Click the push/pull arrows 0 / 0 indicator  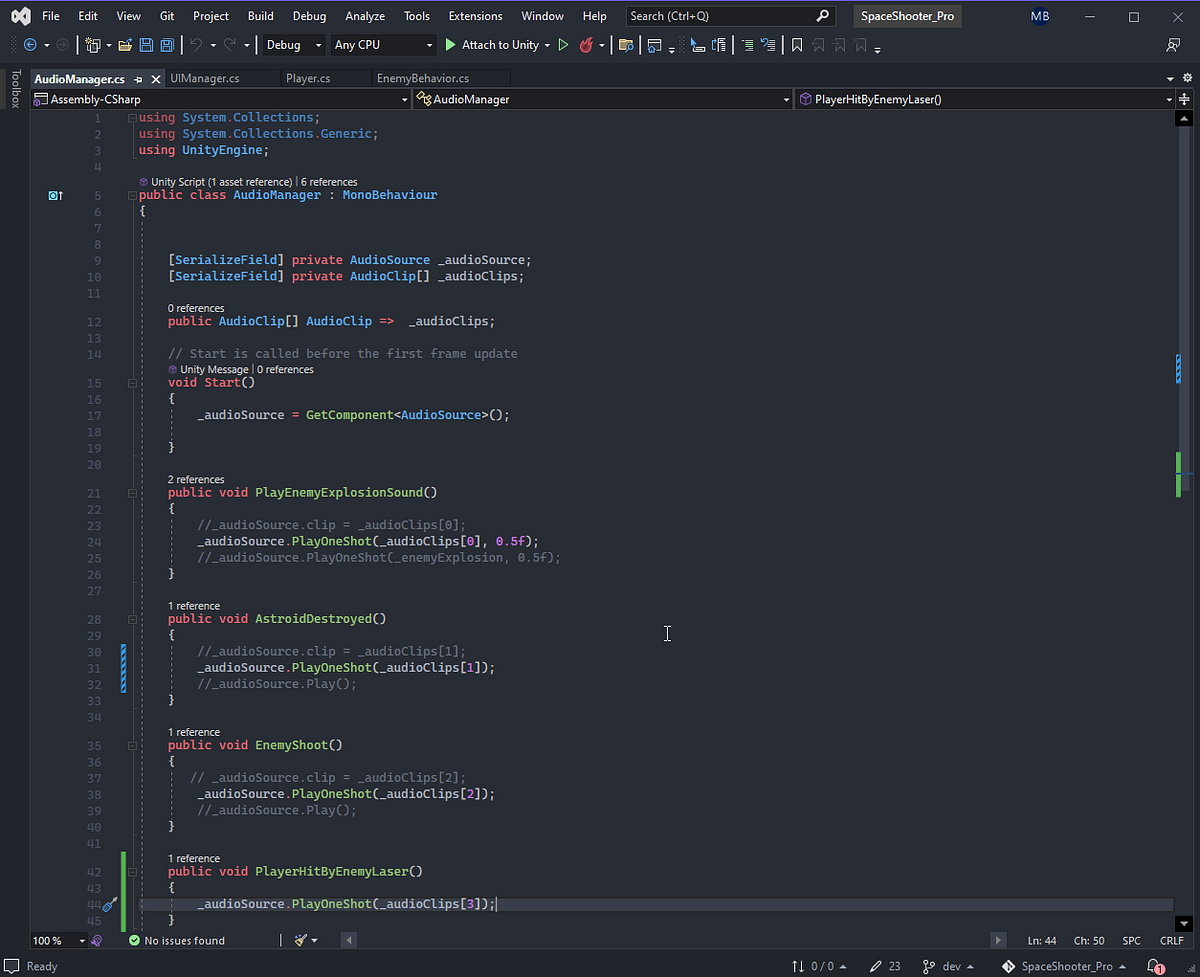[819, 966]
